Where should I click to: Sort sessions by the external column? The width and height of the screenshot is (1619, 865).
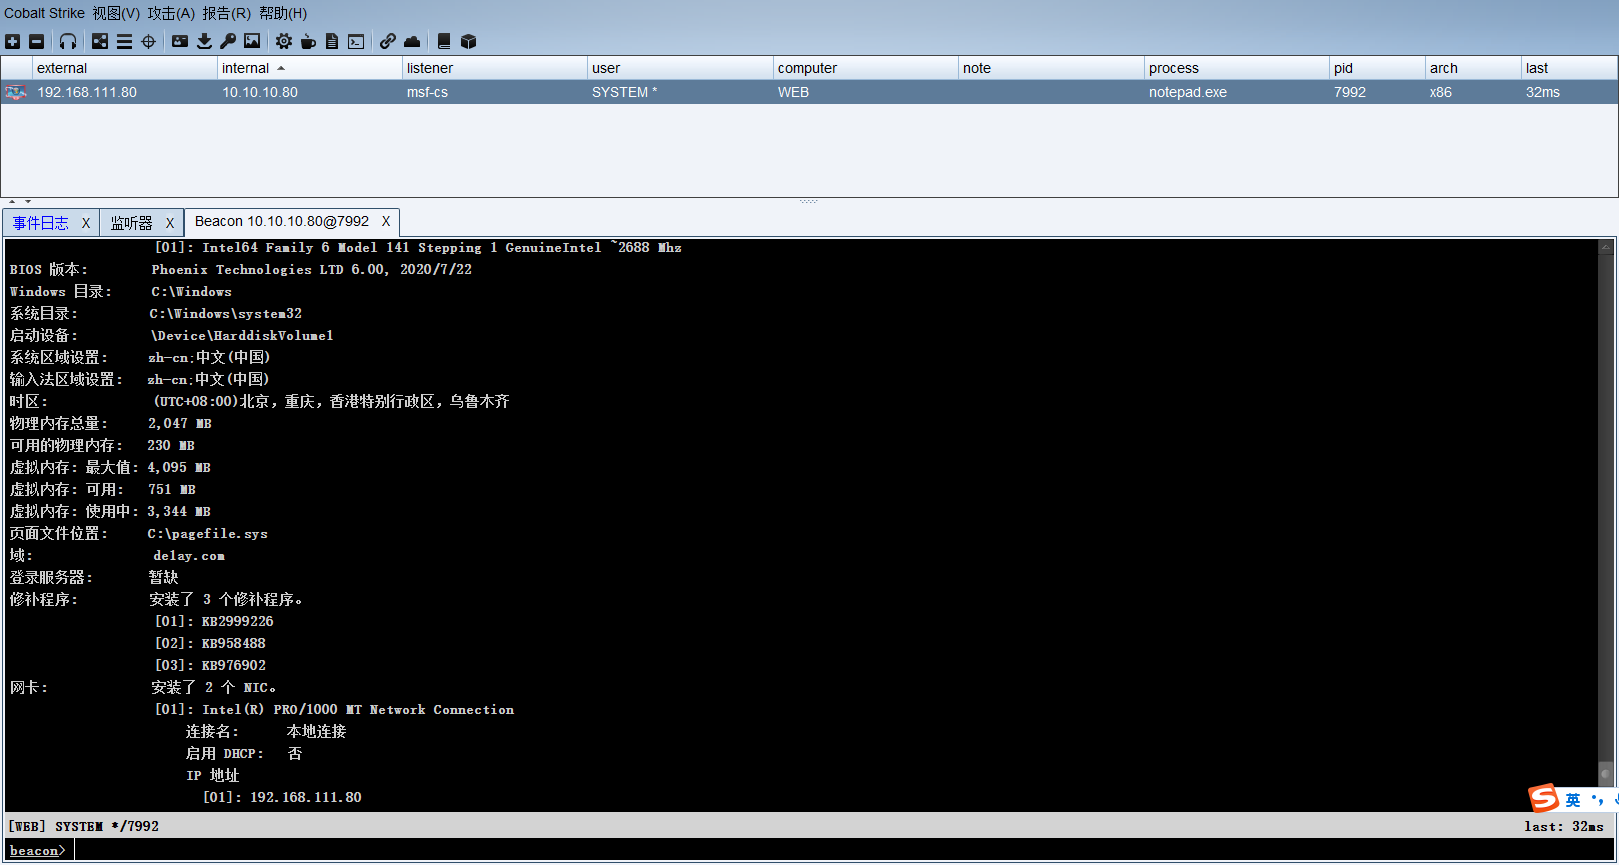click(124, 68)
